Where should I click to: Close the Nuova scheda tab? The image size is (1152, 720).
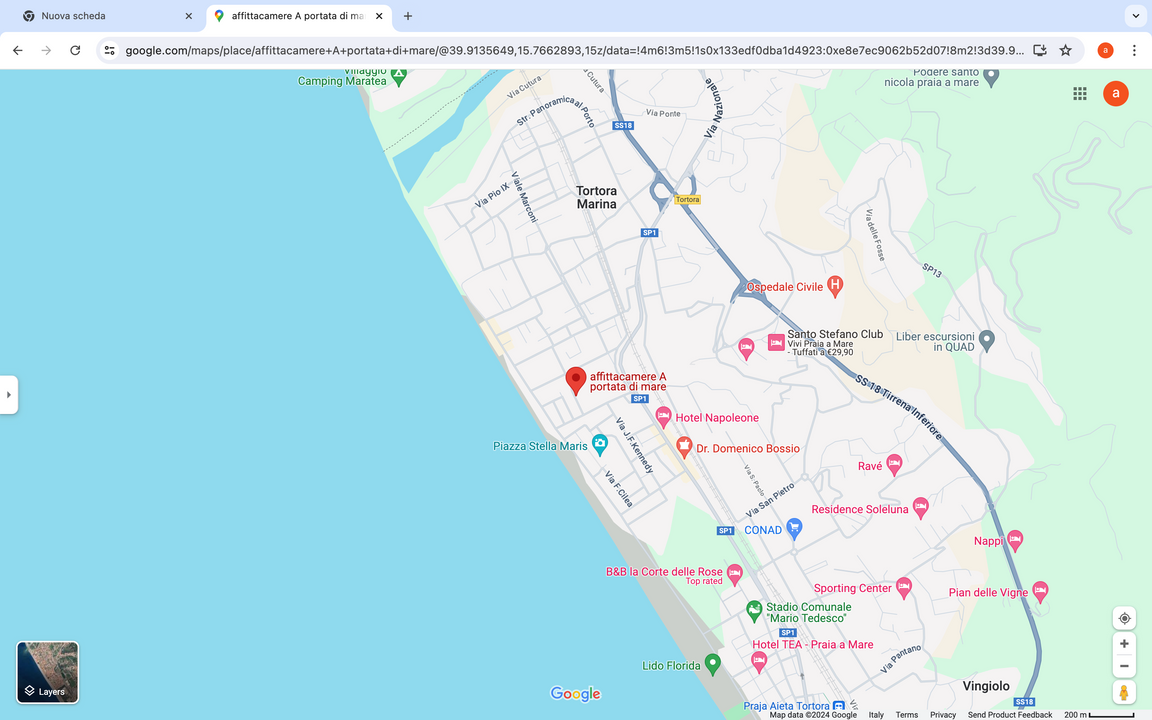tap(189, 15)
